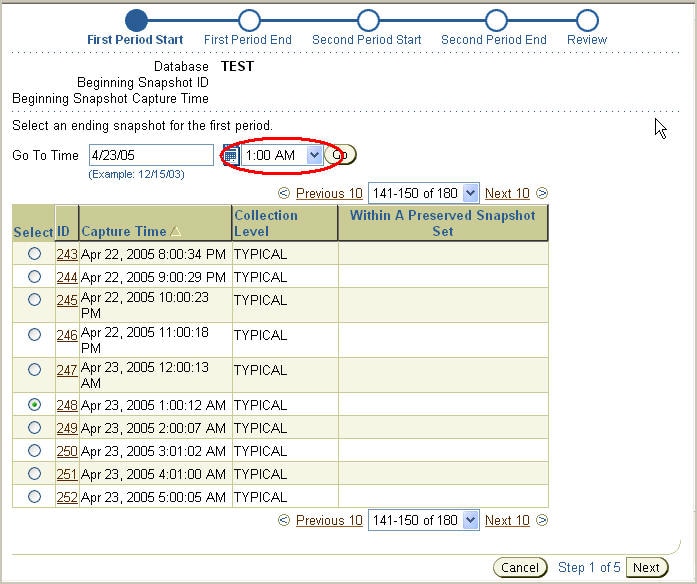Viewport: 697px width, 584px height.
Task: Click the top Next 10 arrow icon
Action: tap(542, 193)
